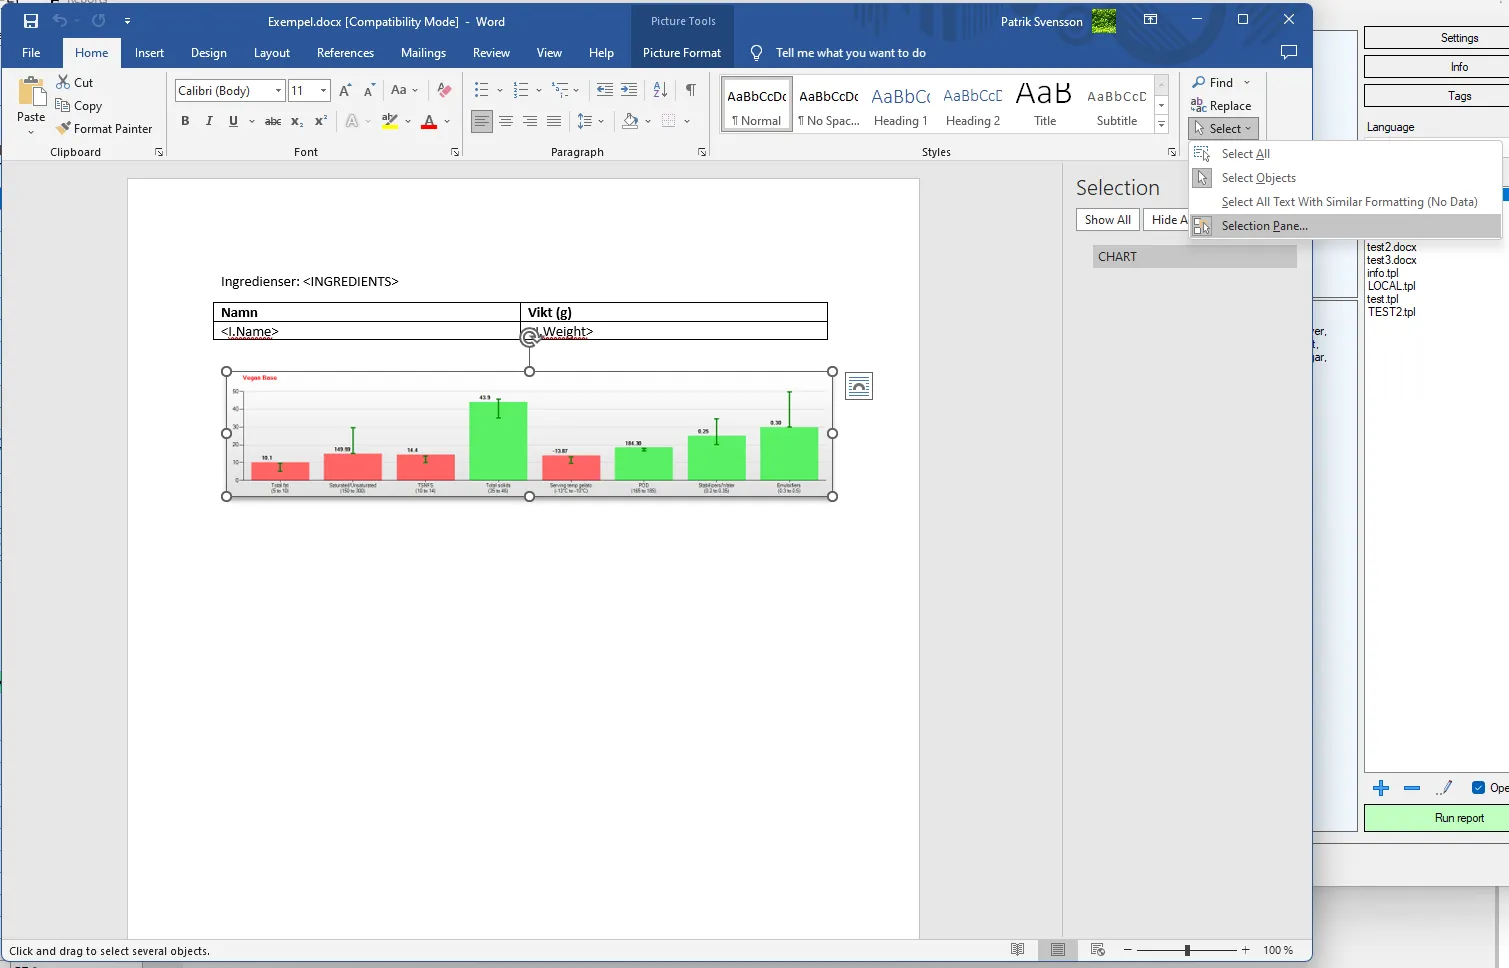Click the Sort A-Z icon
This screenshot has width=1509, height=968.
coord(660,90)
